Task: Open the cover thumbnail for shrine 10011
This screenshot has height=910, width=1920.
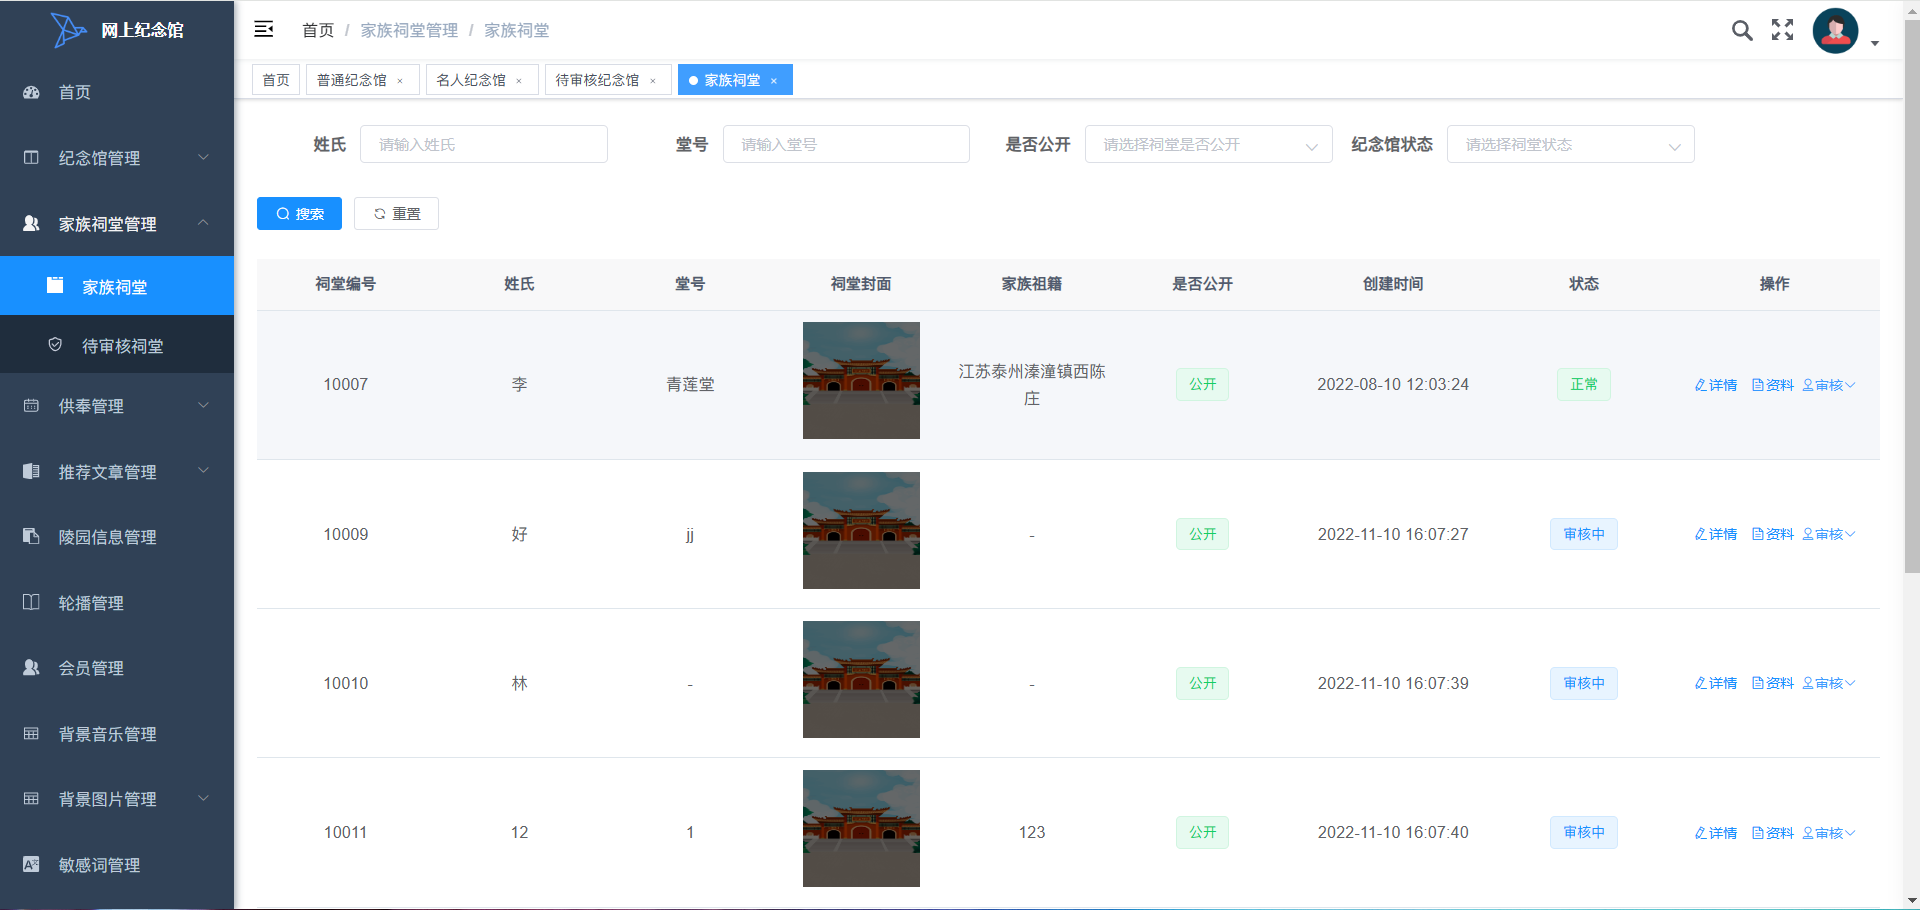Action: pos(861,828)
